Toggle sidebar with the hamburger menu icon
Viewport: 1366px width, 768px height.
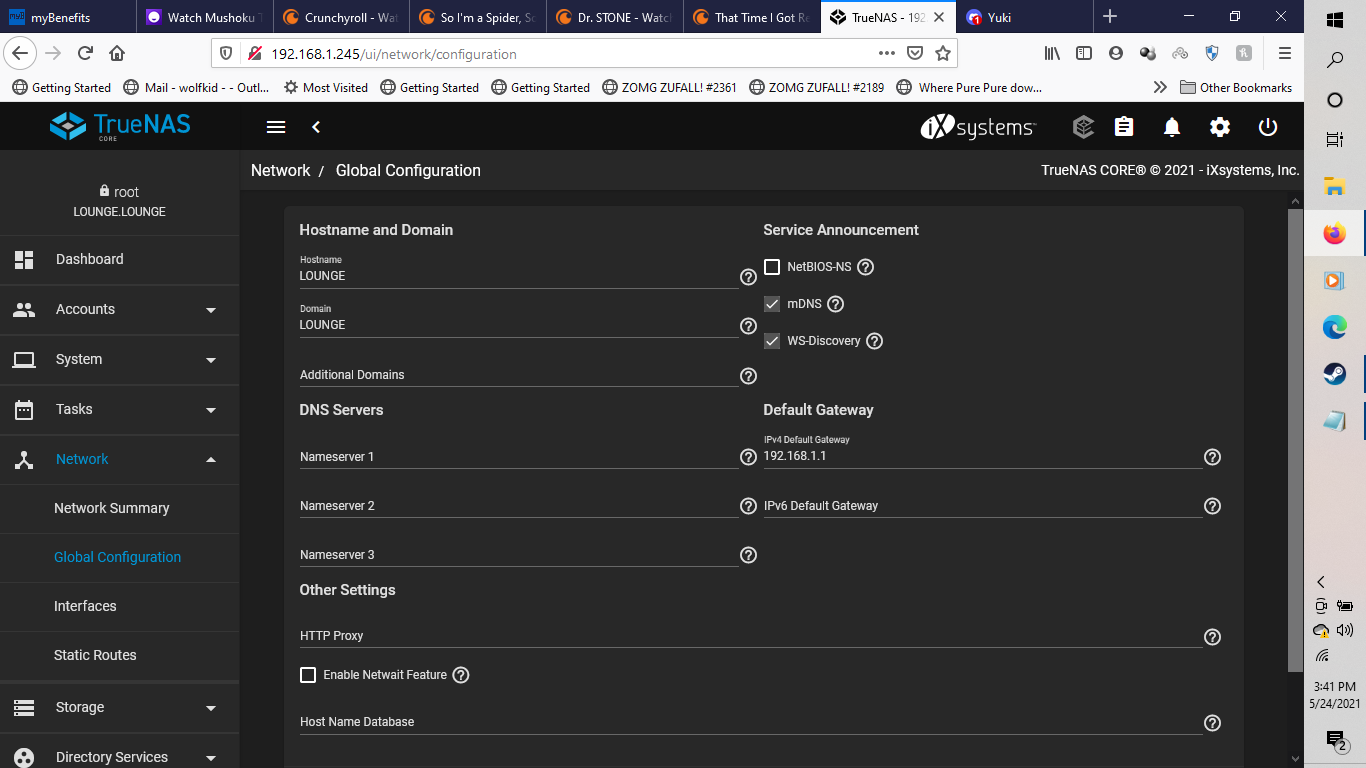pos(276,127)
